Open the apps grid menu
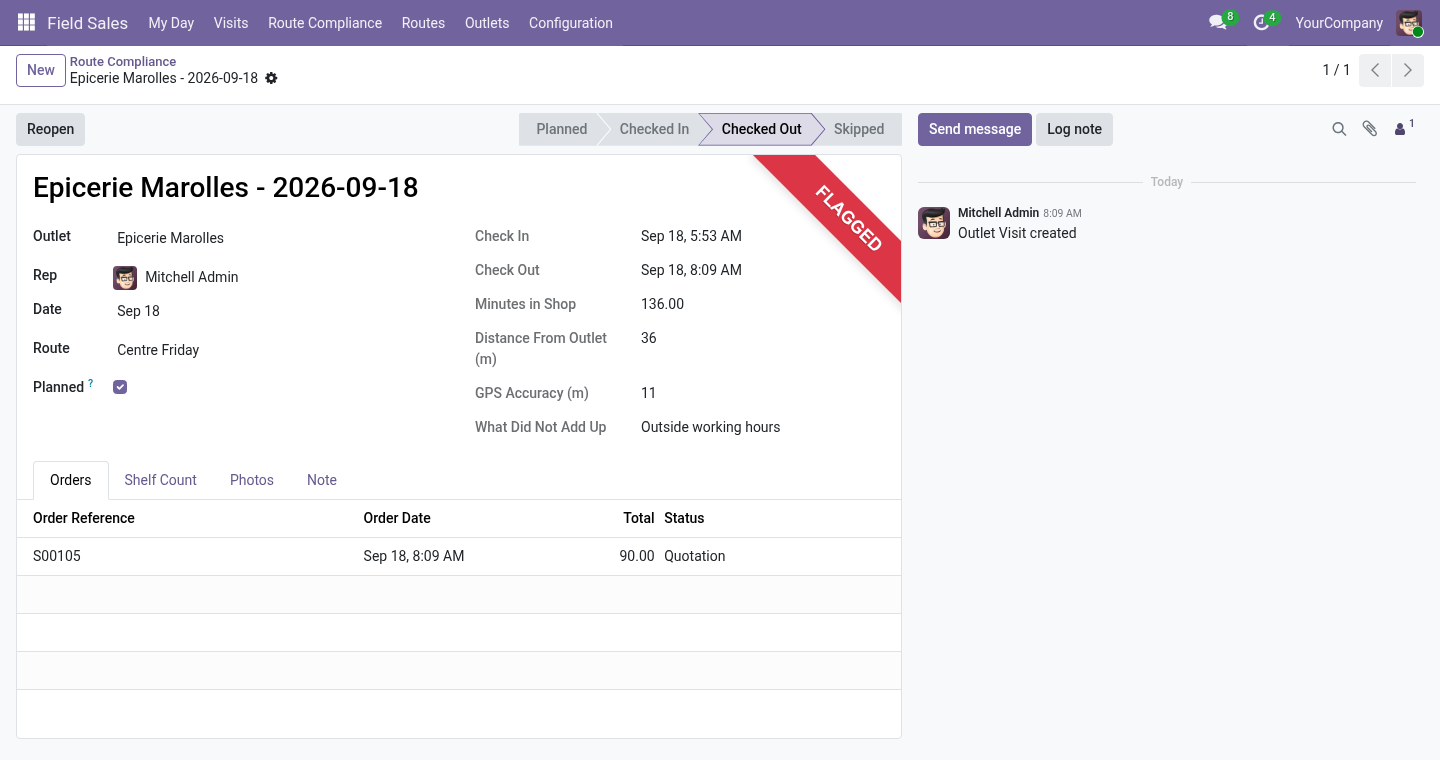1440x760 pixels. 26,22
